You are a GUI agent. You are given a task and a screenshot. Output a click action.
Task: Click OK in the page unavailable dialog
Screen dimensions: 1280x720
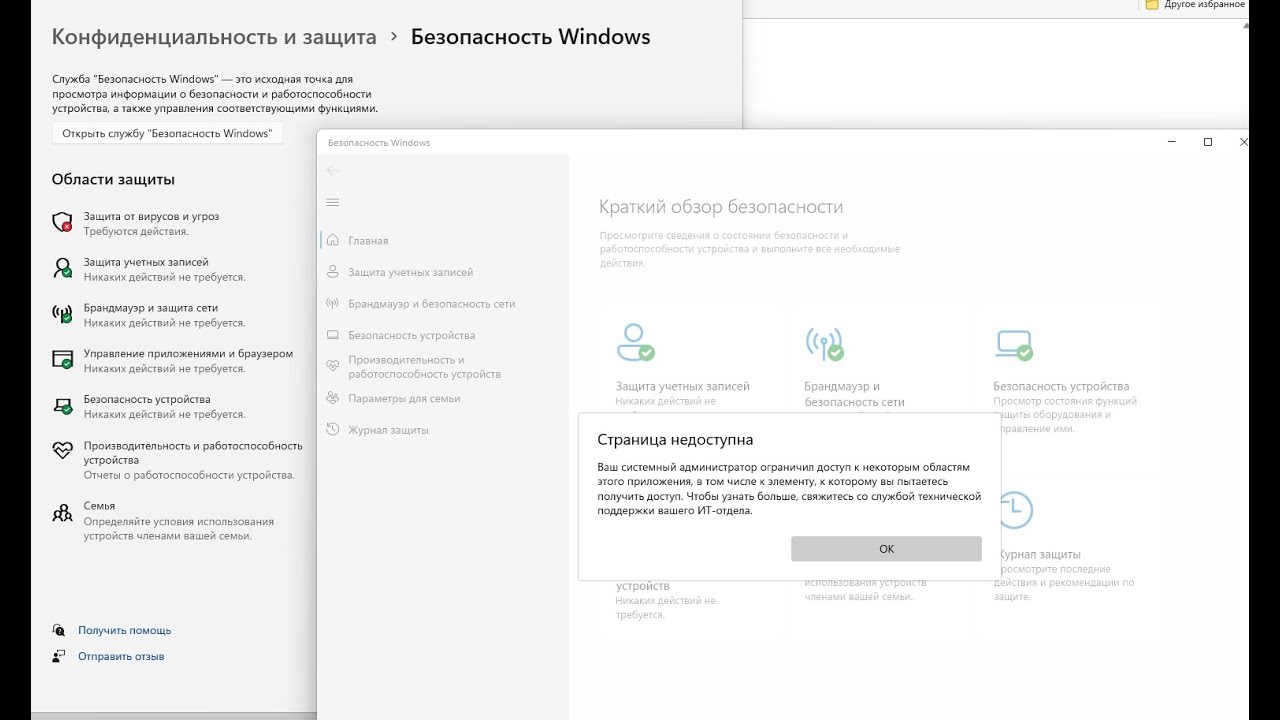click(886, 548)
